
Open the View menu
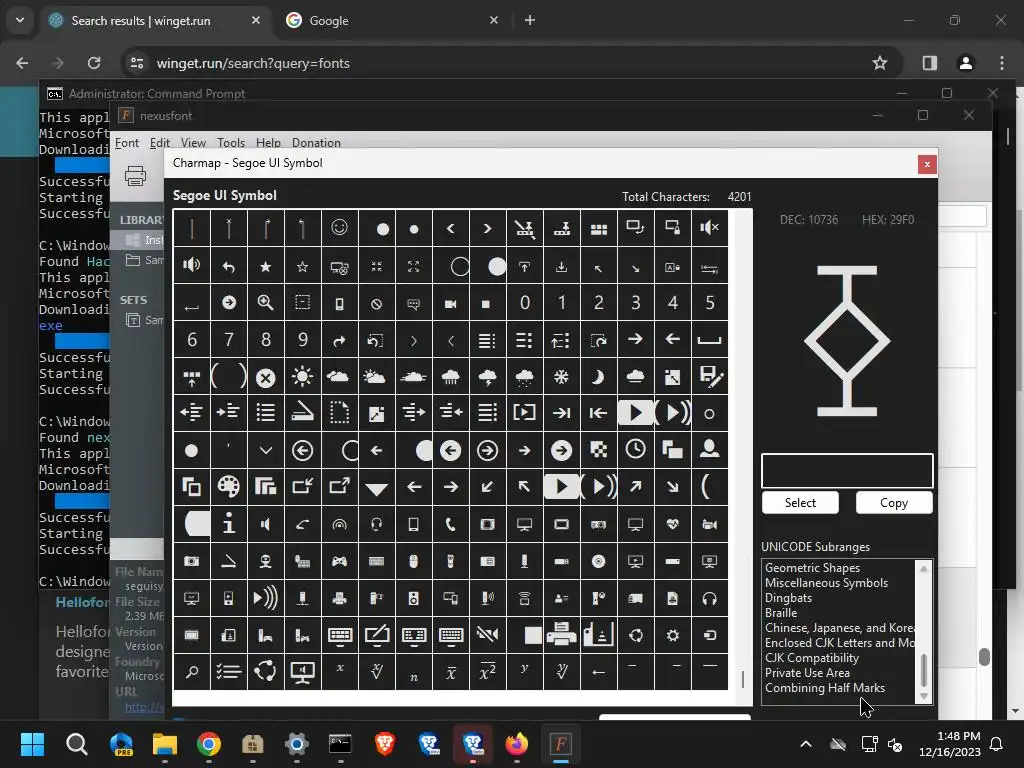[x=193, y=142]
